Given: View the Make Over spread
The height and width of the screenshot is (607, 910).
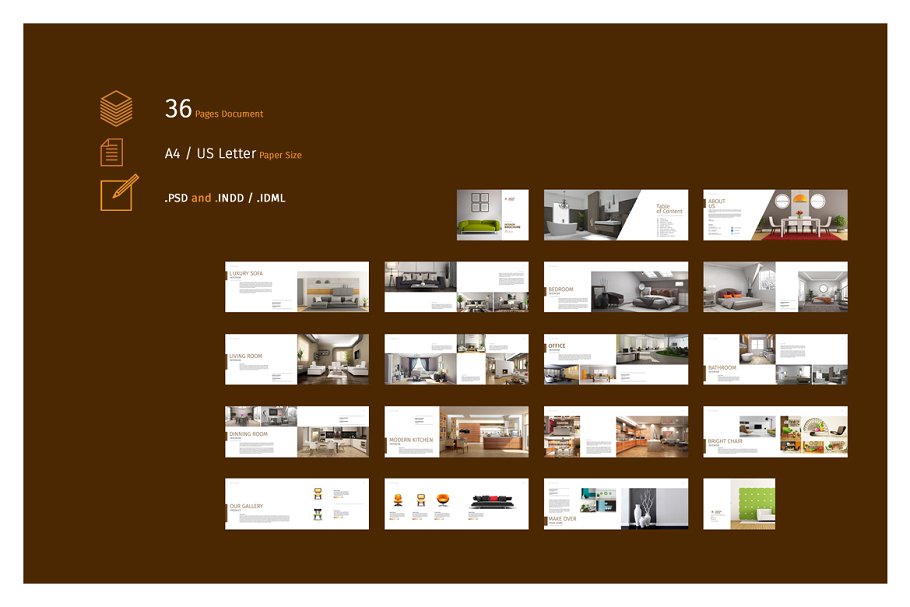Looking at the screenshot, I should (x=615, y=503).
